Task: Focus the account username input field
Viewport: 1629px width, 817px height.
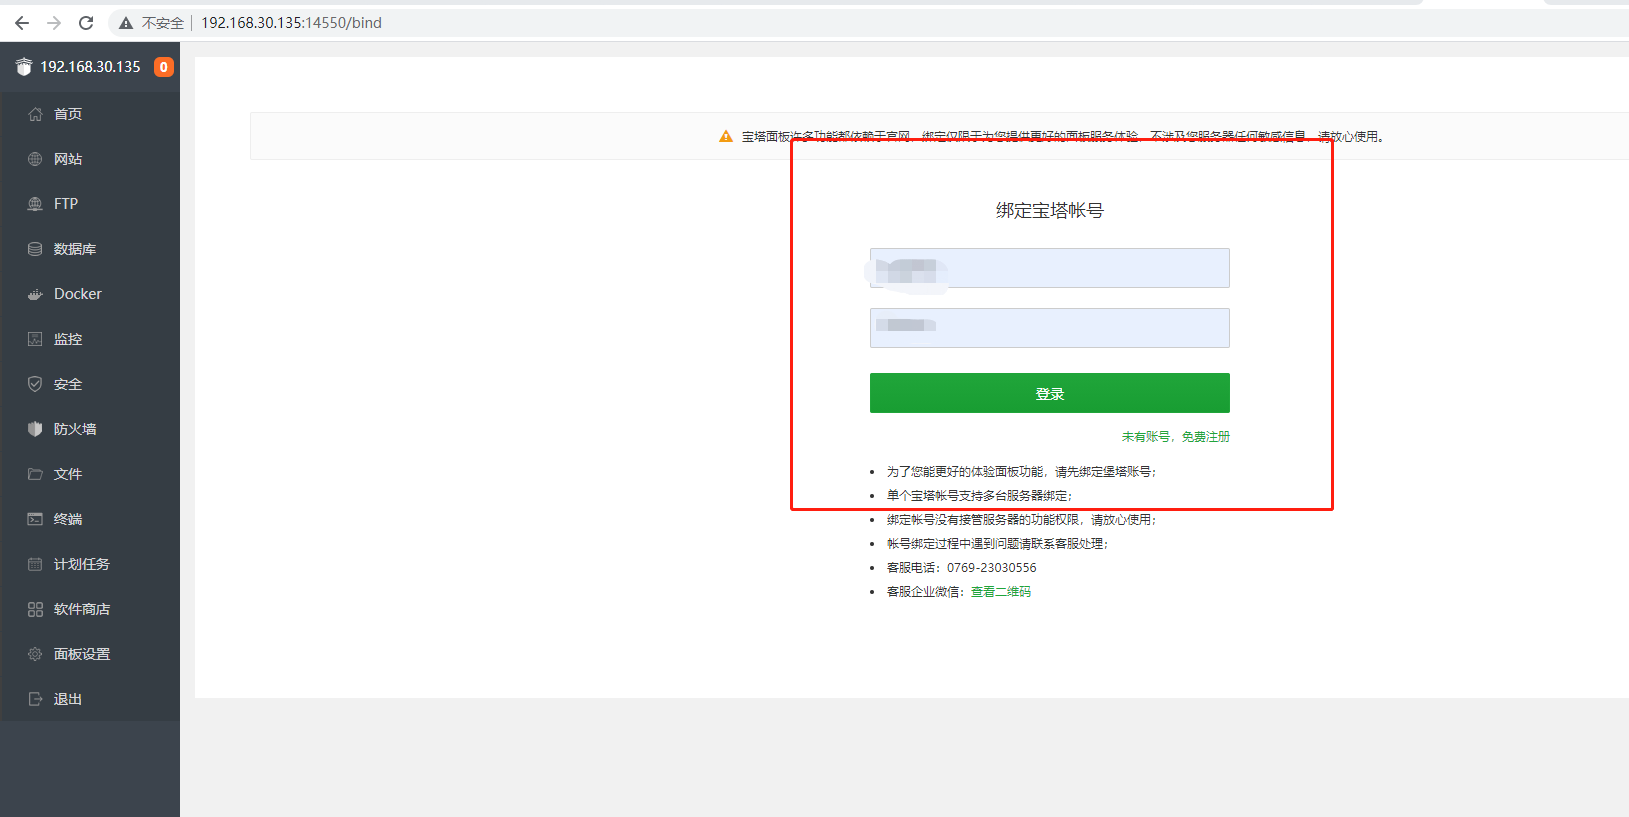Action: point(1050,268)
